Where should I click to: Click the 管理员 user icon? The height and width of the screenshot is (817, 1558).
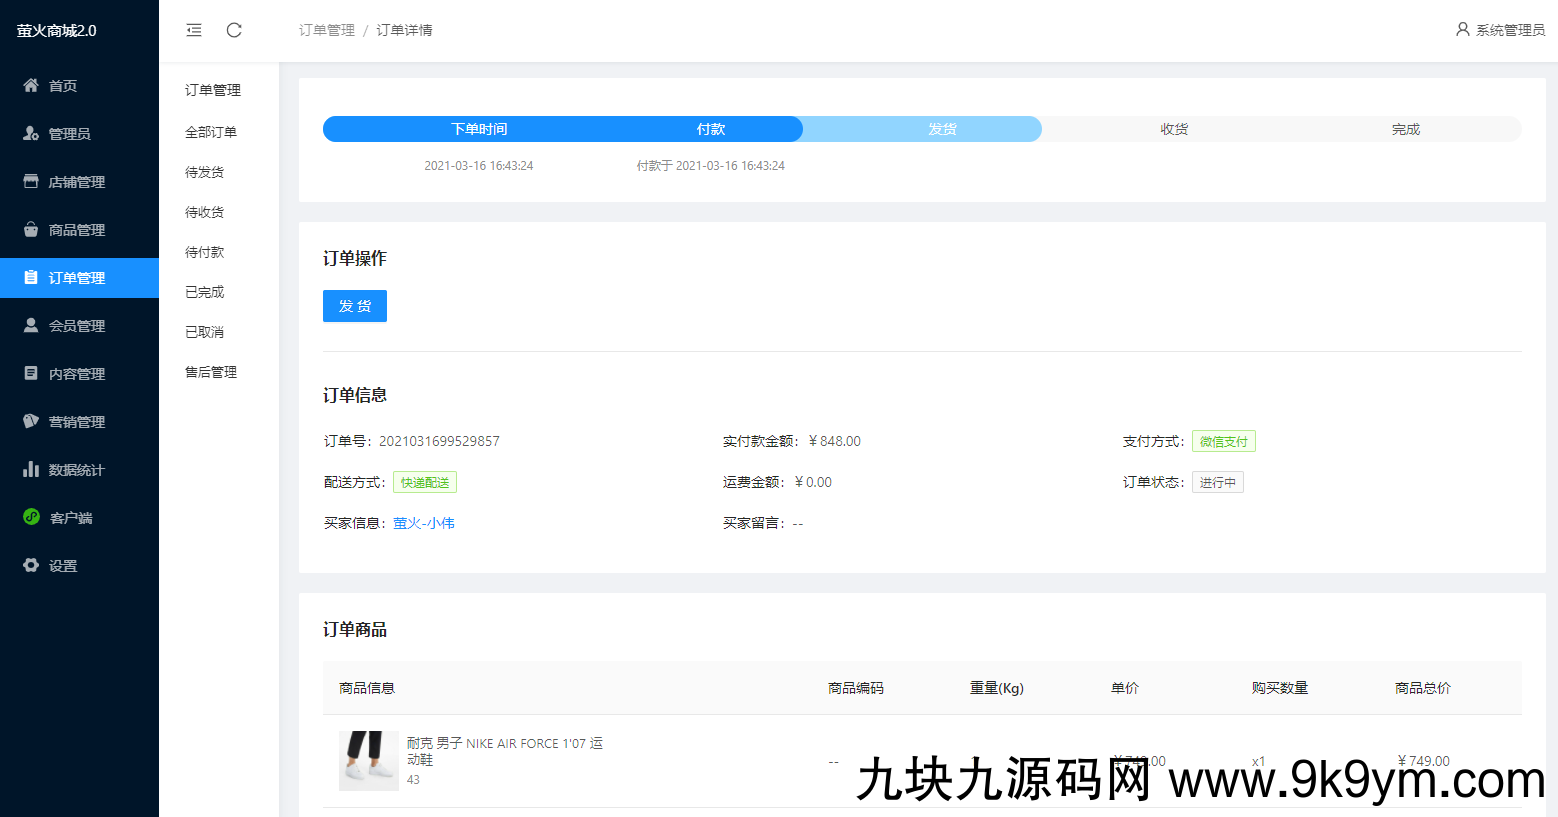pos(31,134)
